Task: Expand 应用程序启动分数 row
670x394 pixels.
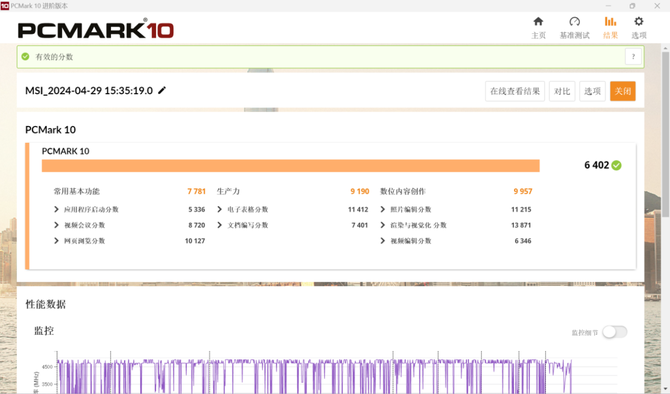Action: [56, 209]
